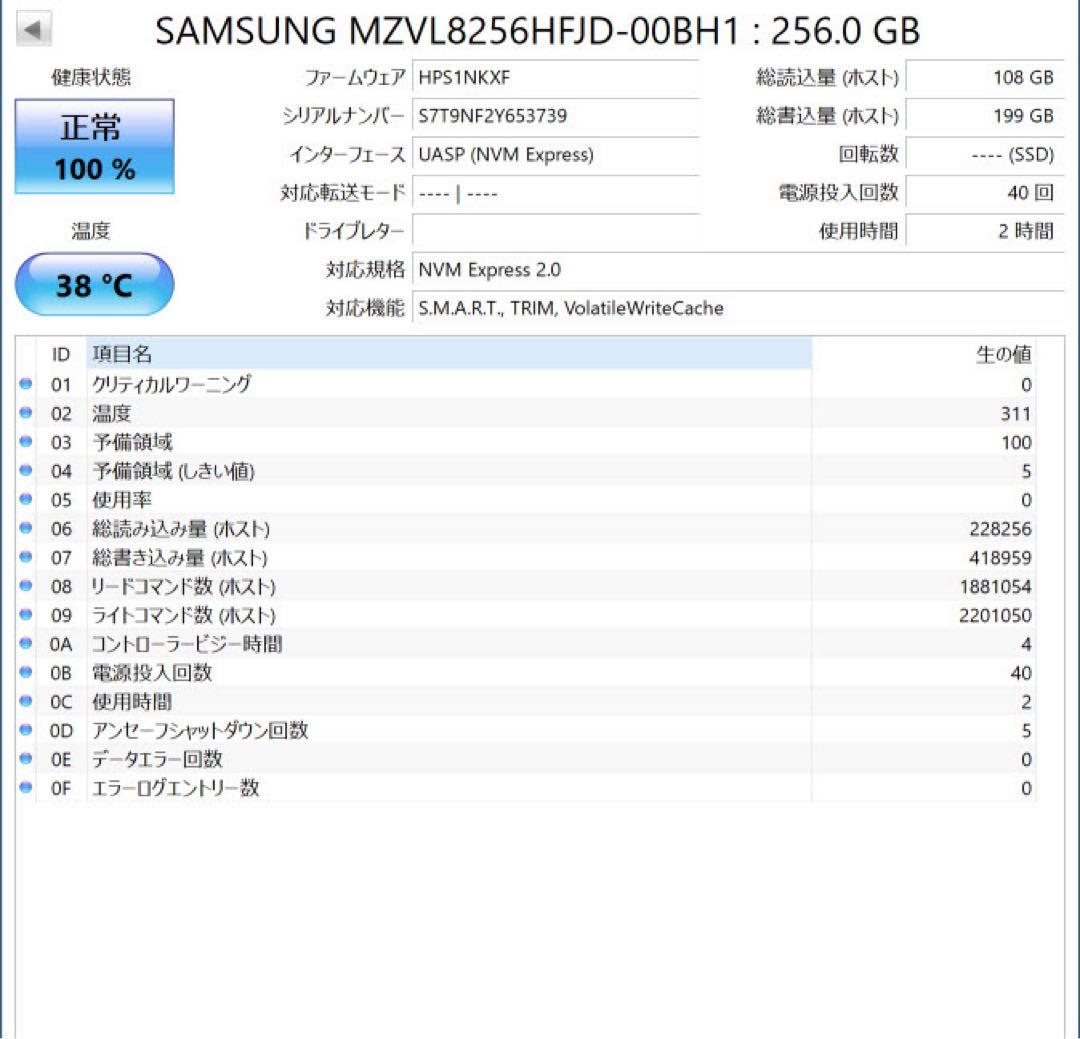The image size is (1080, 1039).
Task: Select row 09 ライトコマンド数 (ホスト)
Action: click(526, 615)
